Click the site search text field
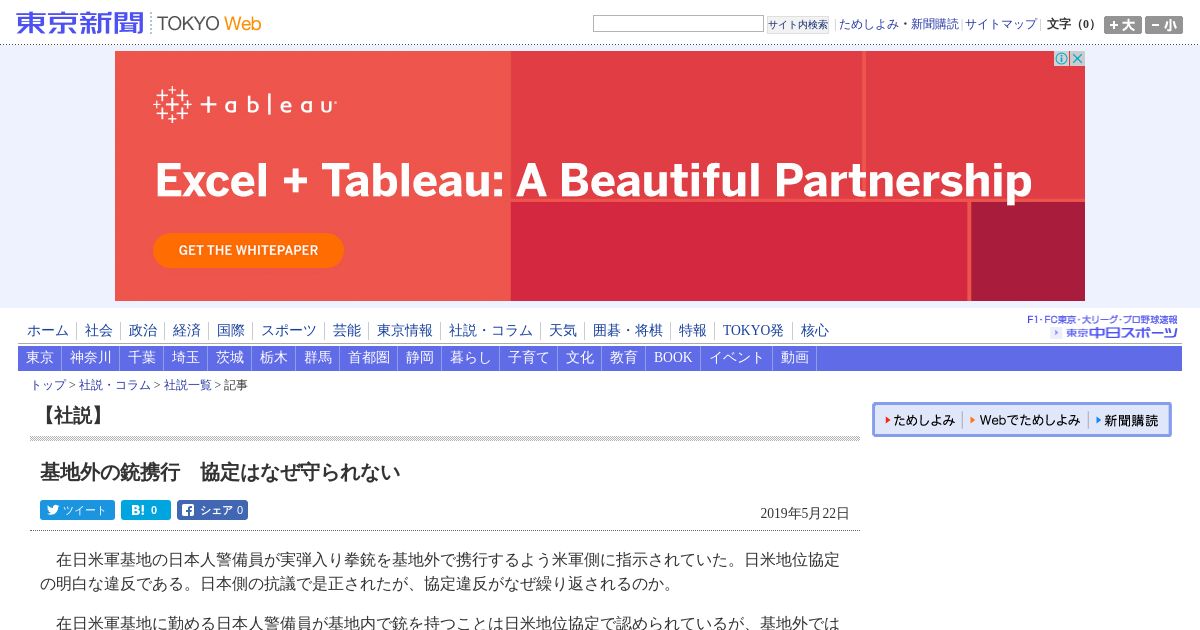Image resolution: width=1200 pixels, height=630 pixels. click(x=678, y=24)
